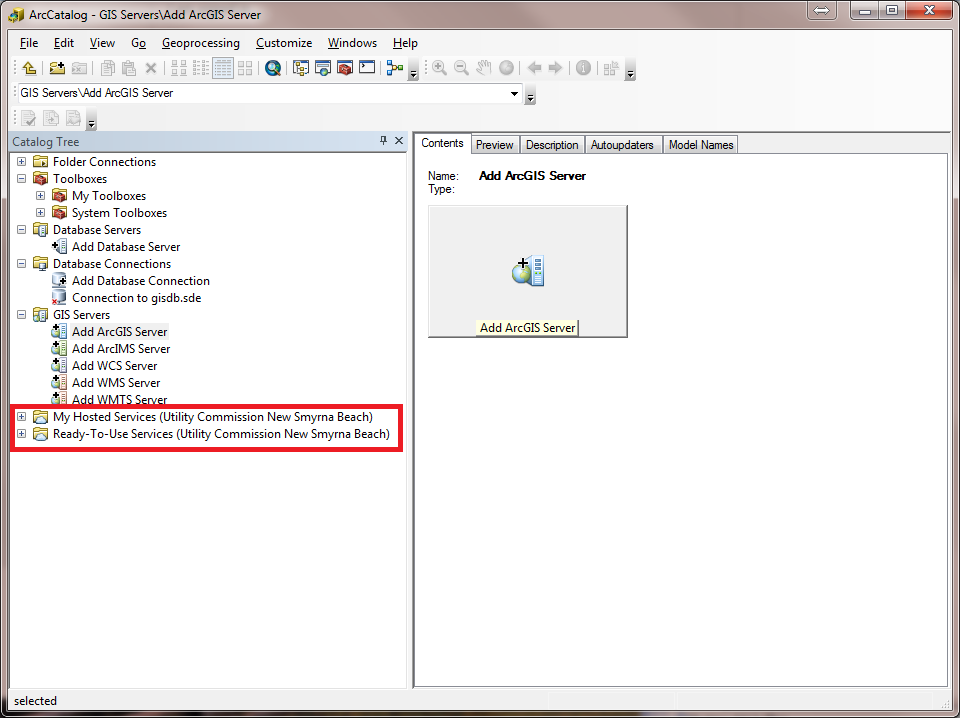Switch to Thumbnails view
The image size is (960, 718).
click(x=245, y=68)
